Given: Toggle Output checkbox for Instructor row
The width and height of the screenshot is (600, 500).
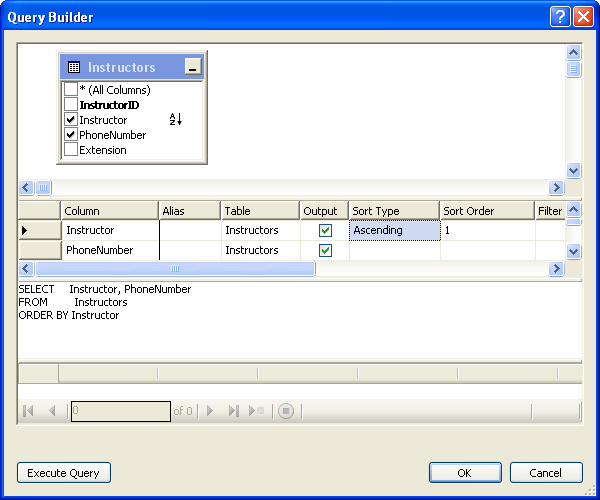Looking at the screenshot, I should pyautogui.click(x=325, y=230).
